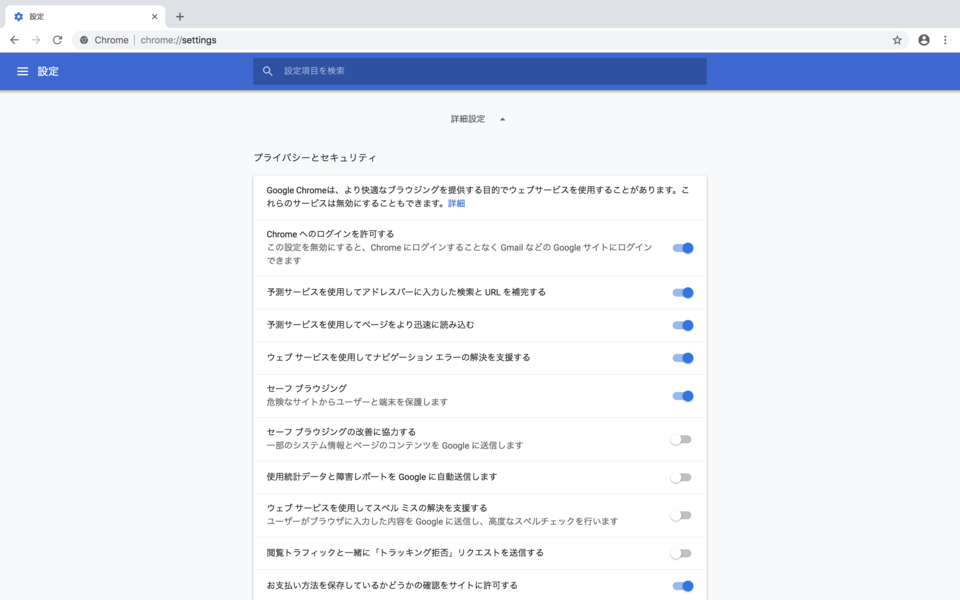Open Chrome three-dot menu
The image size is (960, 600).
[x=945, y=40]
